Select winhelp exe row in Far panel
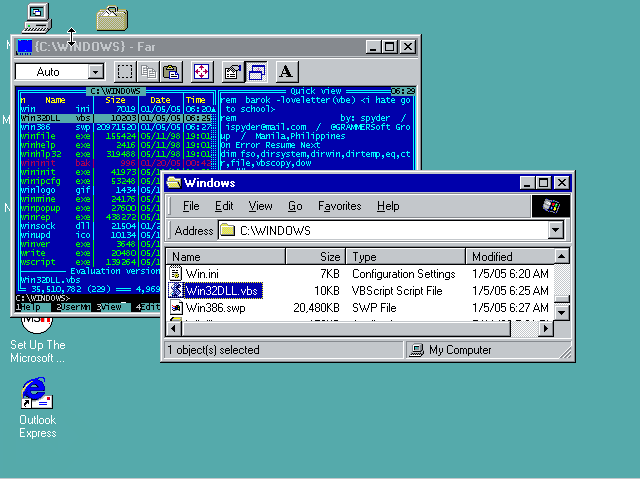The image size is (640, 480). [116, 145]
